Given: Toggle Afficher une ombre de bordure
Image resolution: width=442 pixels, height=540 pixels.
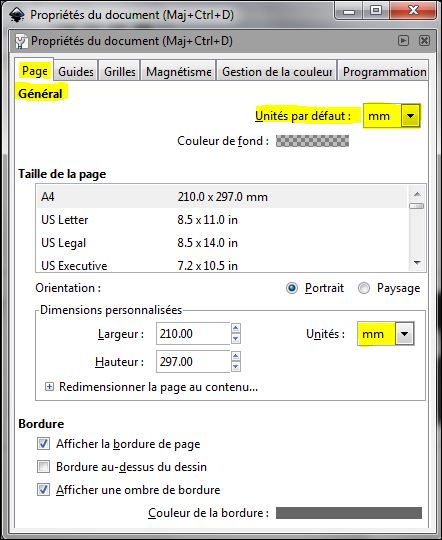Looking at the screenshot, I should coord(43,489).
